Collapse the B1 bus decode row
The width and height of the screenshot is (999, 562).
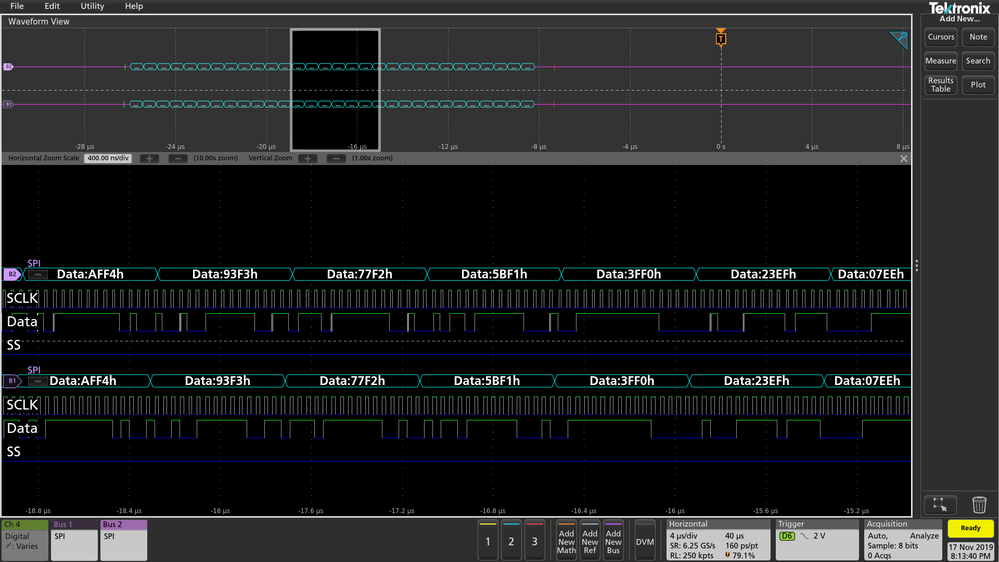click(x=38, y=381)
